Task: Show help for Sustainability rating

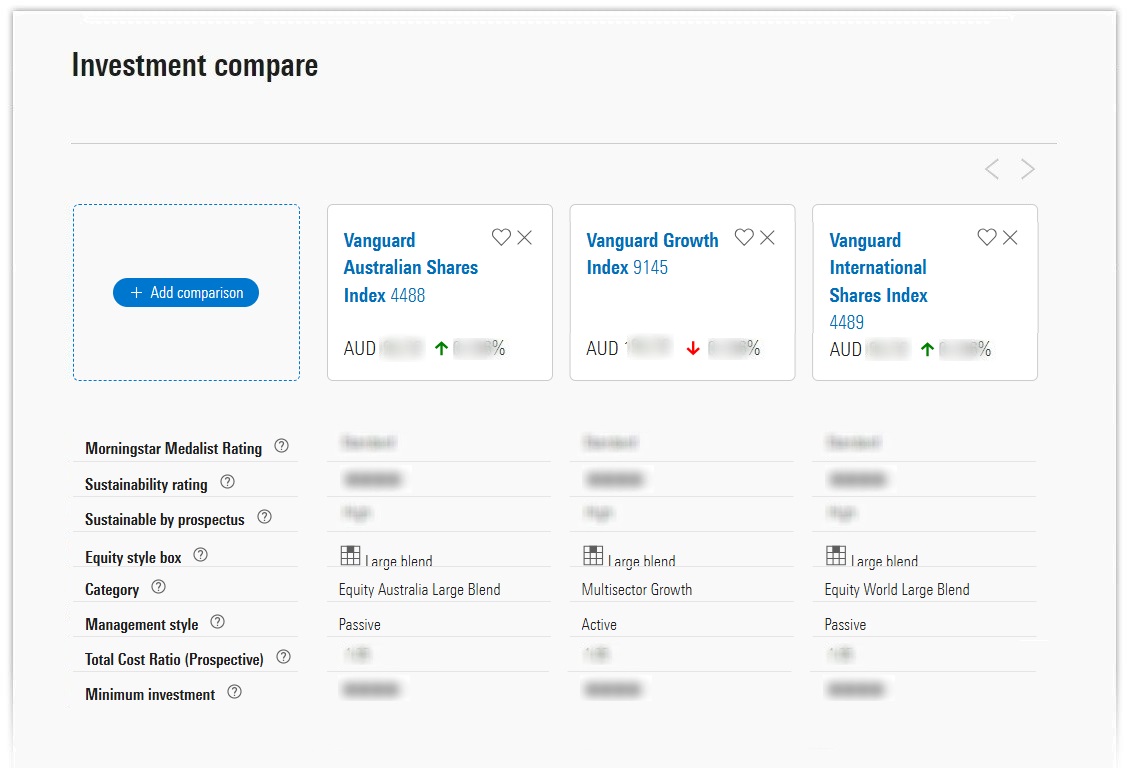Action: 227,482
